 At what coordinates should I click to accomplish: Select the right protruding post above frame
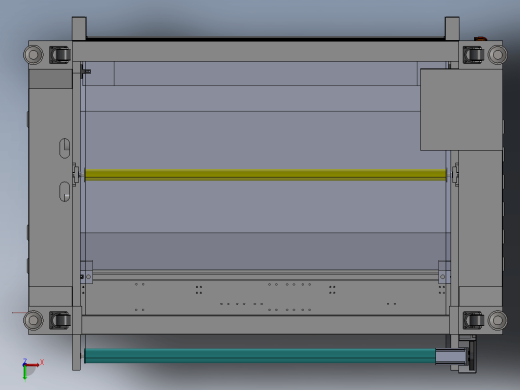click(x=452, y=29)
